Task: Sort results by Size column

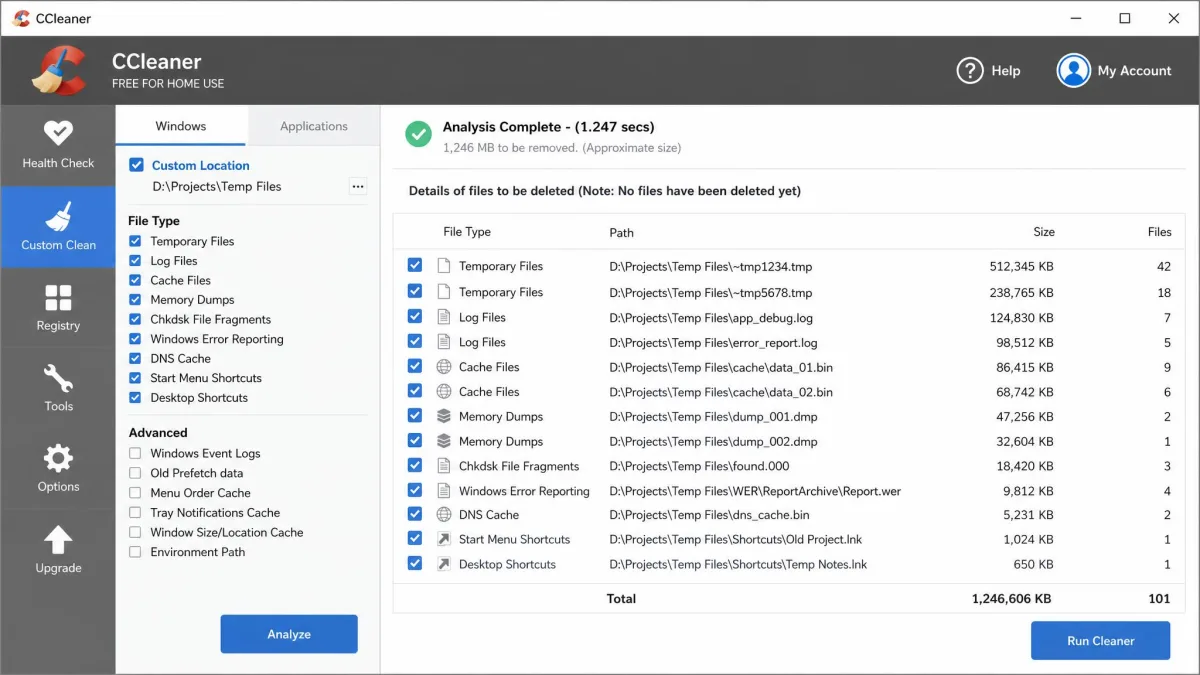Action: point(1044,232)
